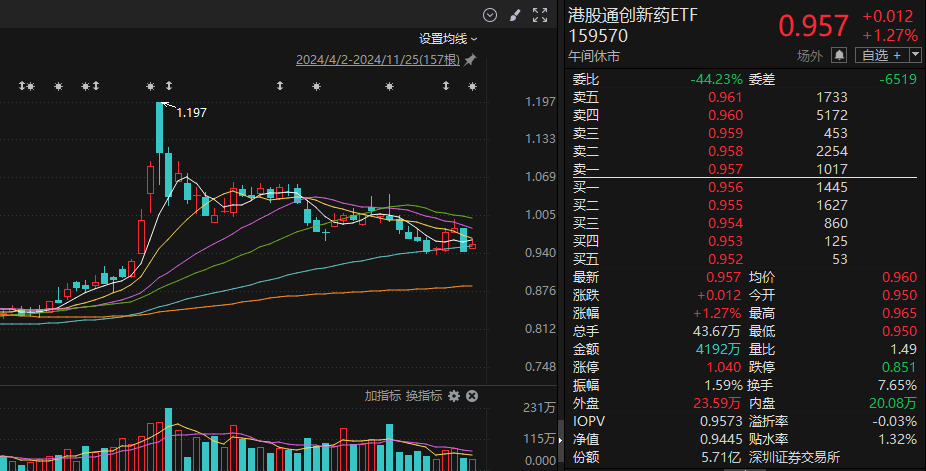Expand the 设置均线 dropdown
The width and height of the screenshot is (926, 471).
tap(448, 39)
